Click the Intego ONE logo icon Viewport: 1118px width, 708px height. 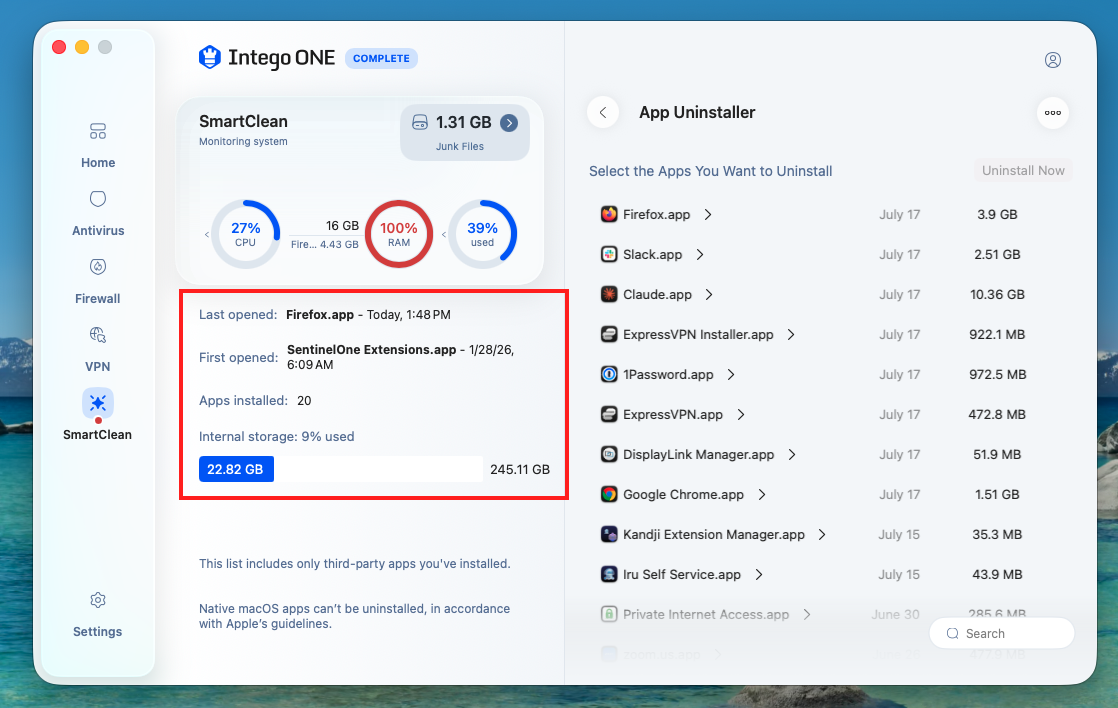pyautogui.click(x=210, y=57)
